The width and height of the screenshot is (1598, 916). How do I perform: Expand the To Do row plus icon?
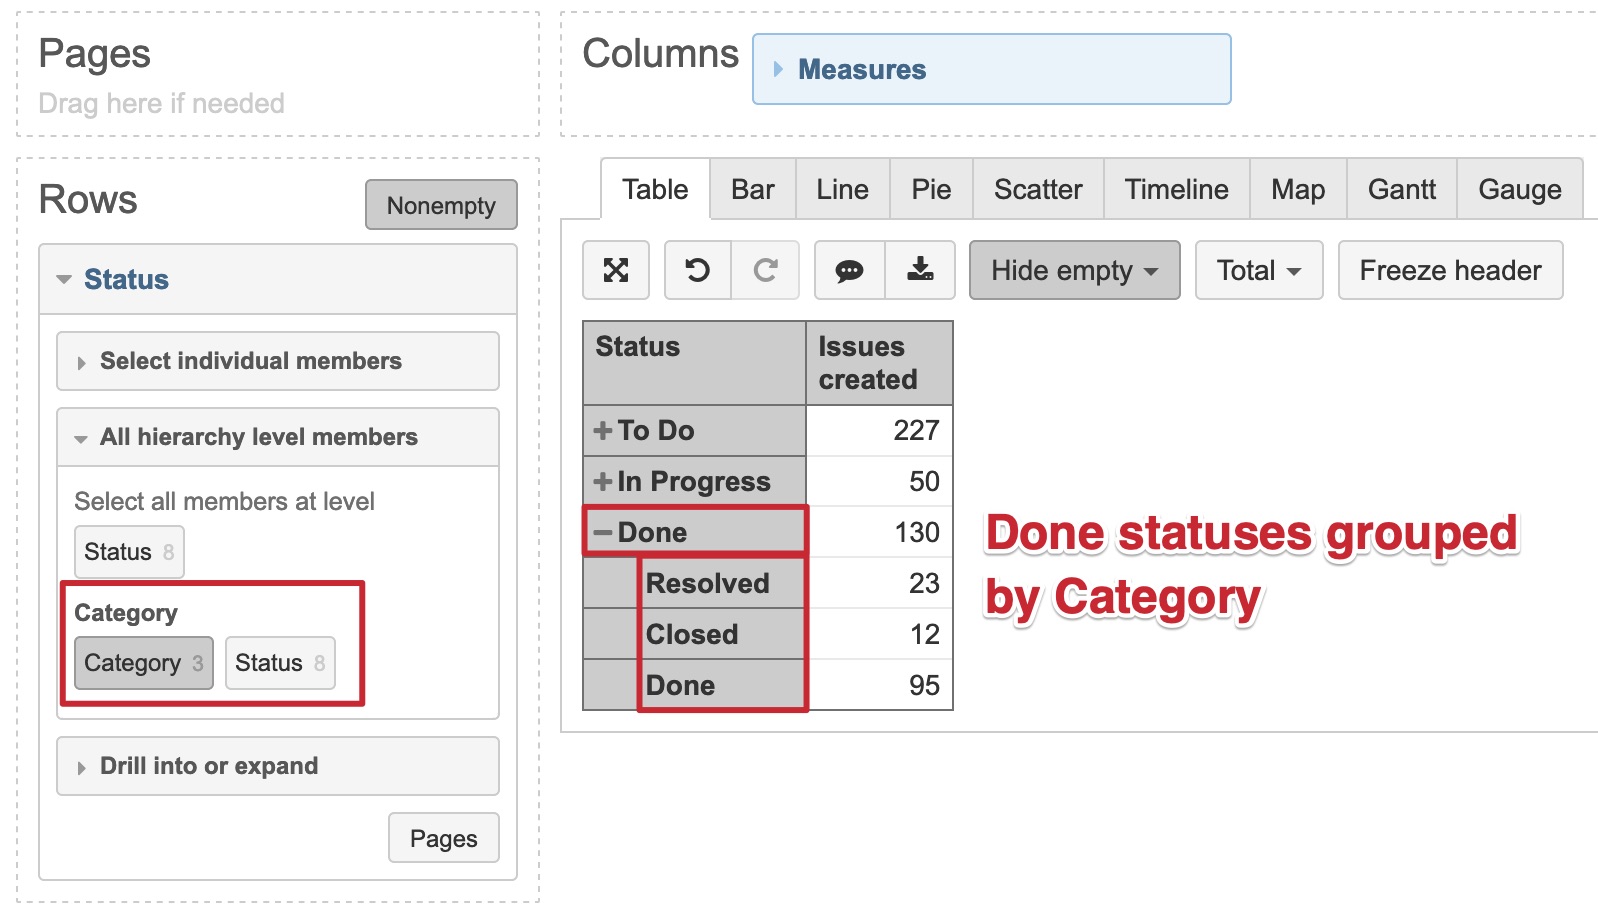pyautogui.click(x=603, y=430)
